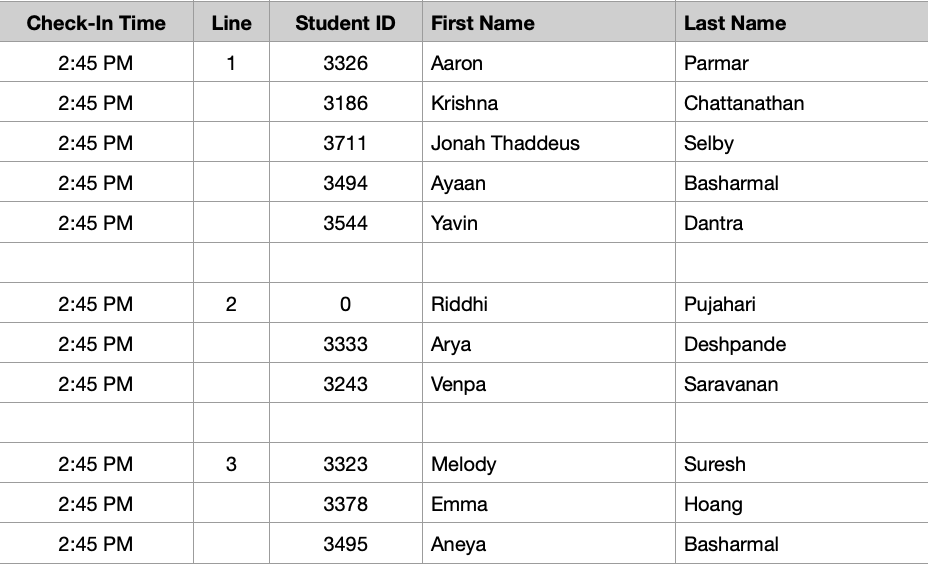This screenshot has width=928, height=568.
Task: Select the Jonah Thaddeus cell
Action: tap(549, 143)
